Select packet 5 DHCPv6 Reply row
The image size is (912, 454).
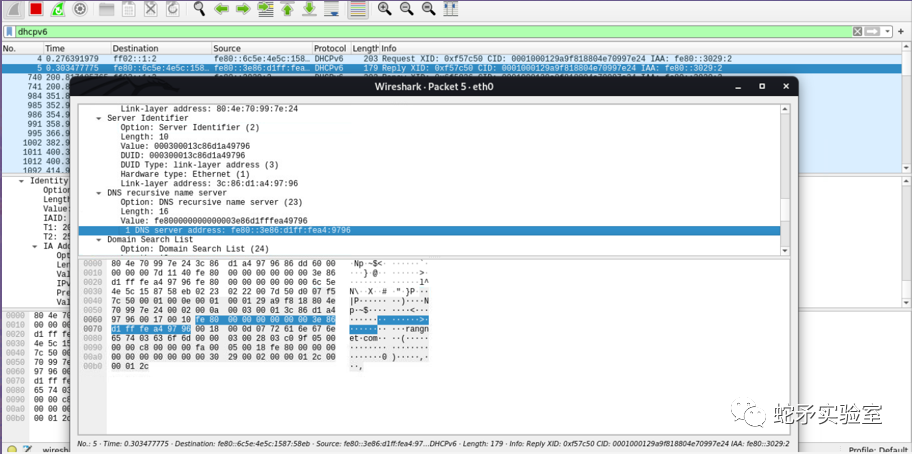[x=451, y=68]
